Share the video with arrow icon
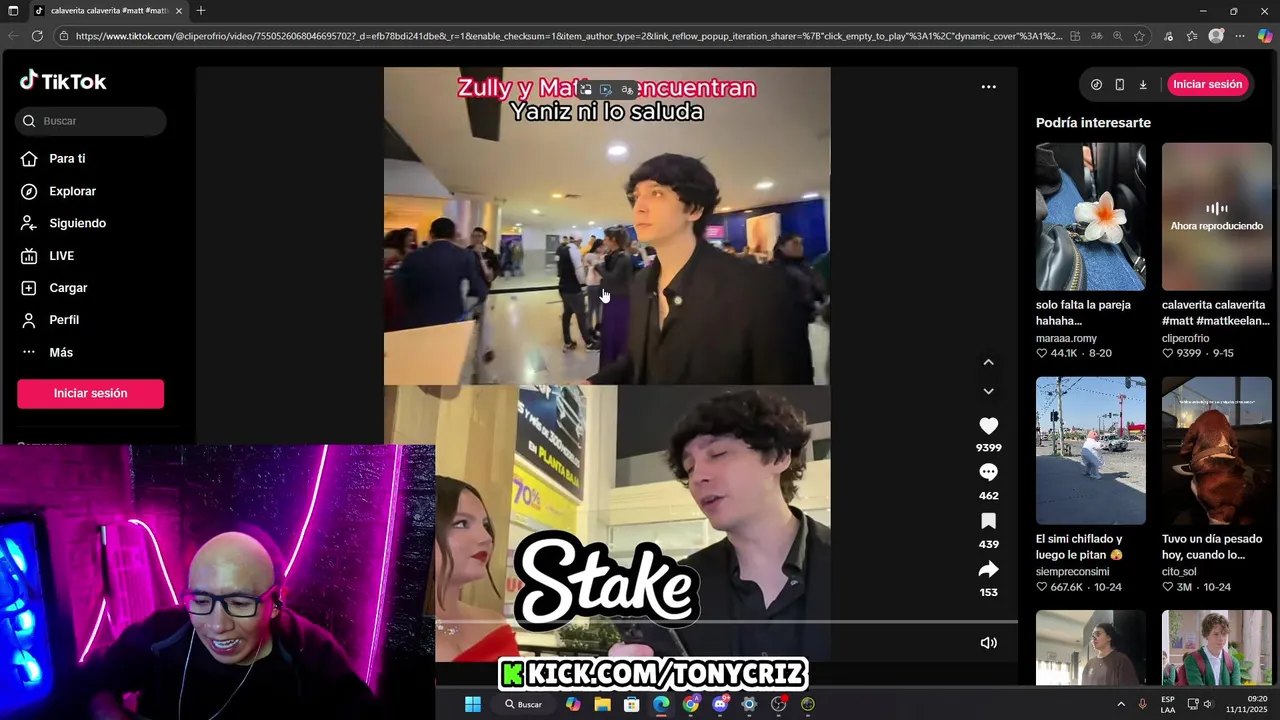Screen dimensions: 1280x720 click(988, 569)
